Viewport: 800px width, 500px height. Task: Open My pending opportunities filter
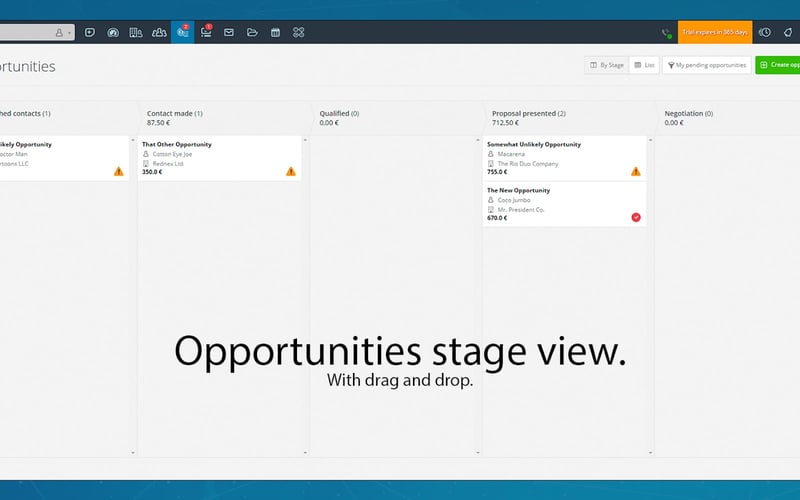pos(707,65)
